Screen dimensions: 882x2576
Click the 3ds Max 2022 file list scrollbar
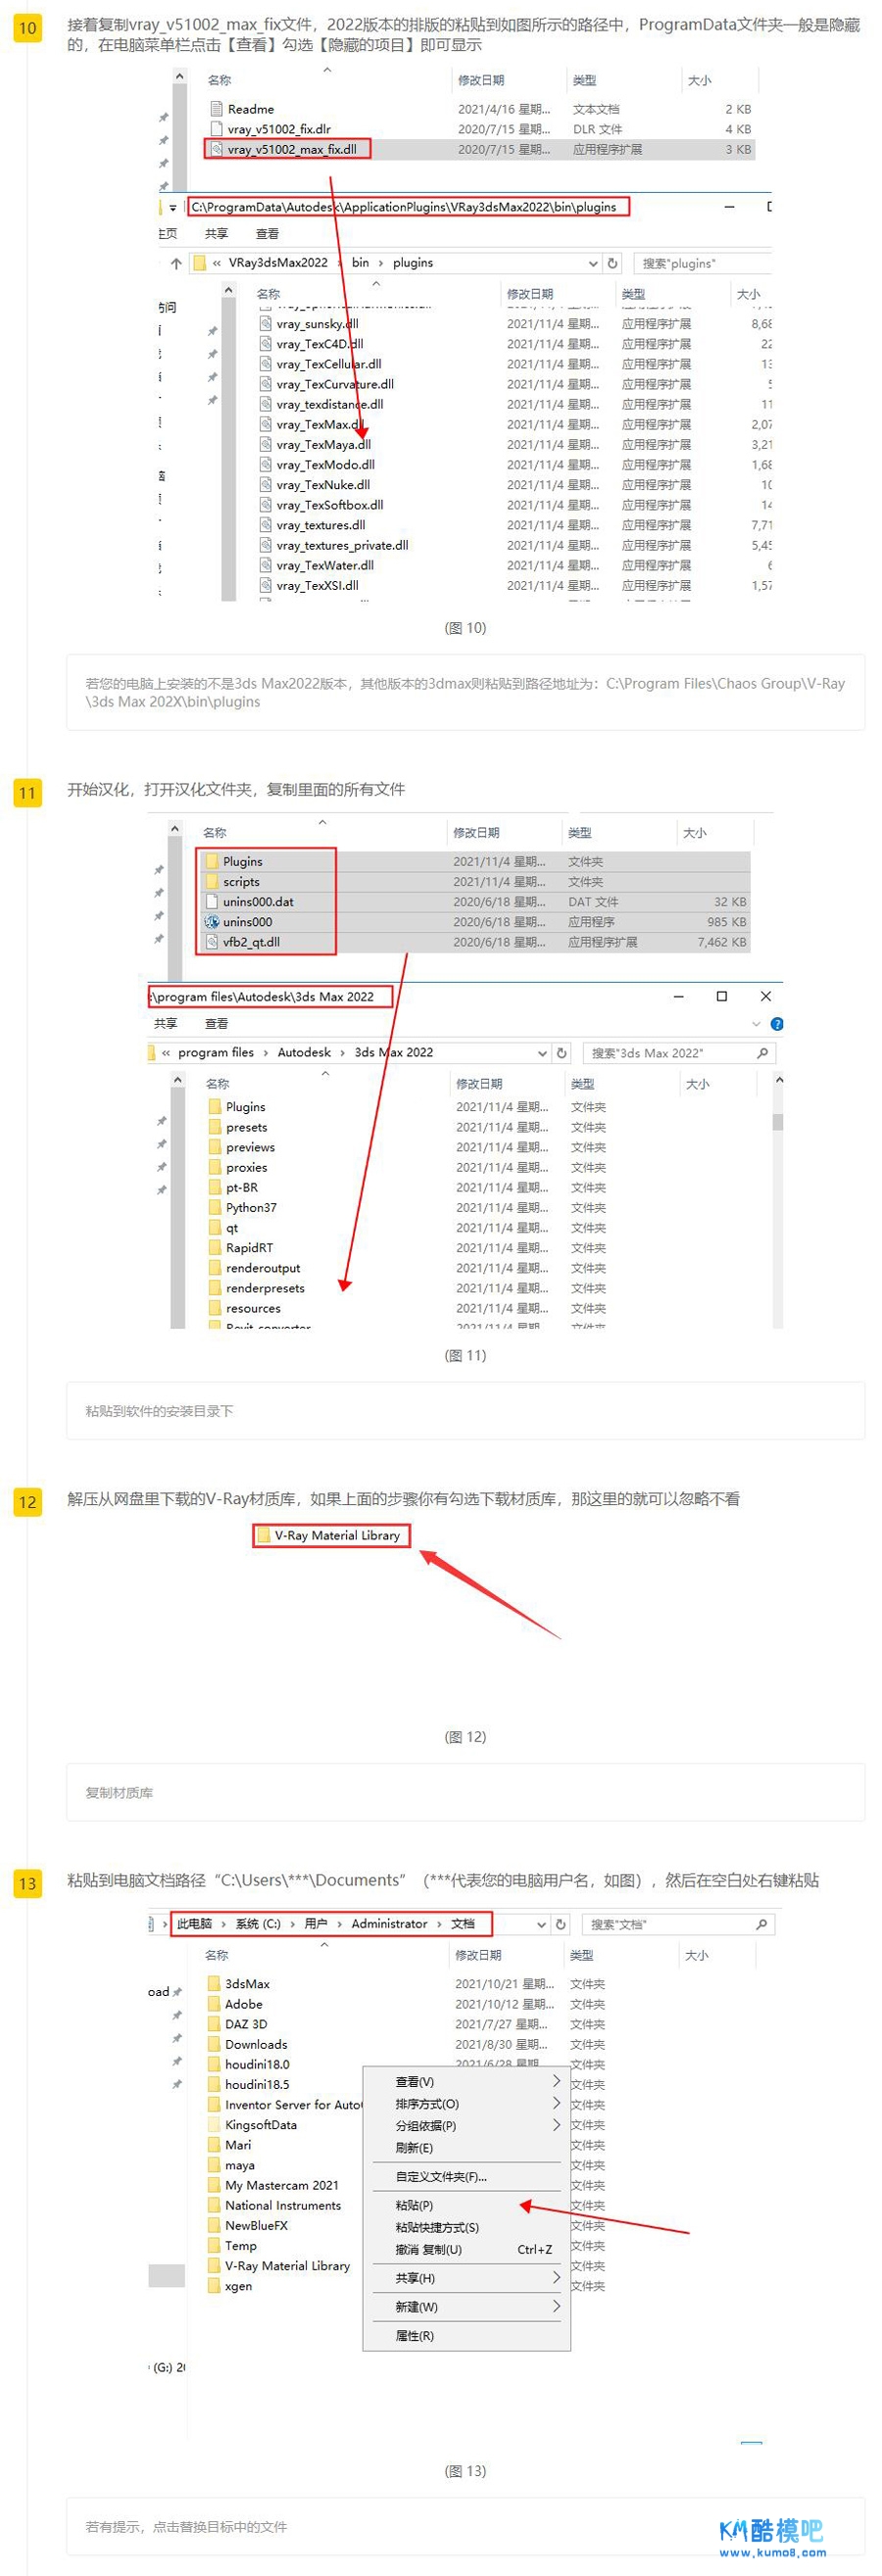(x=778, y=1120)
